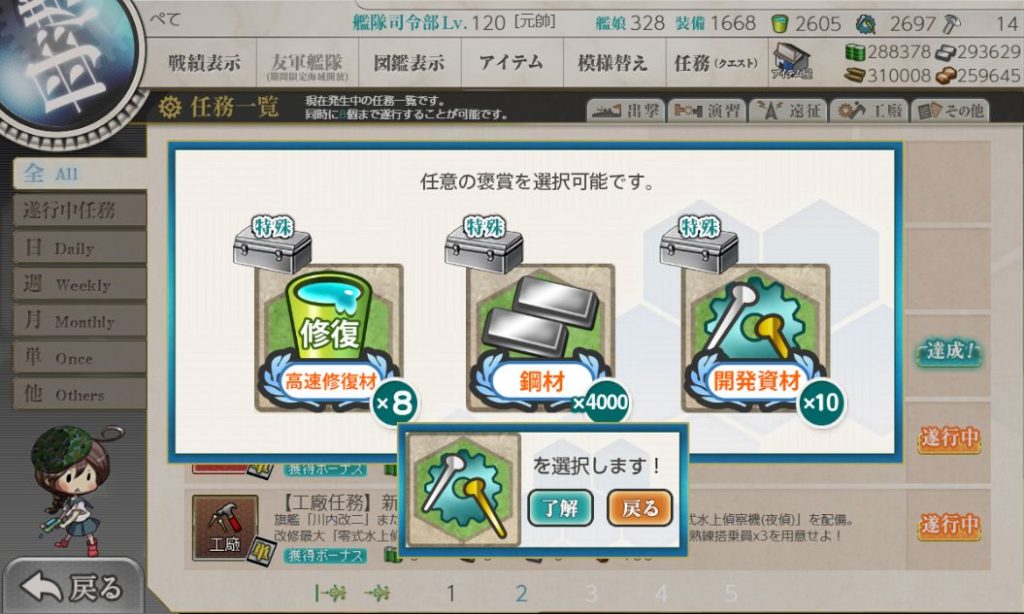Cancel selection with orange 戻る button
1024x614 pixels.
coord(639,508)
